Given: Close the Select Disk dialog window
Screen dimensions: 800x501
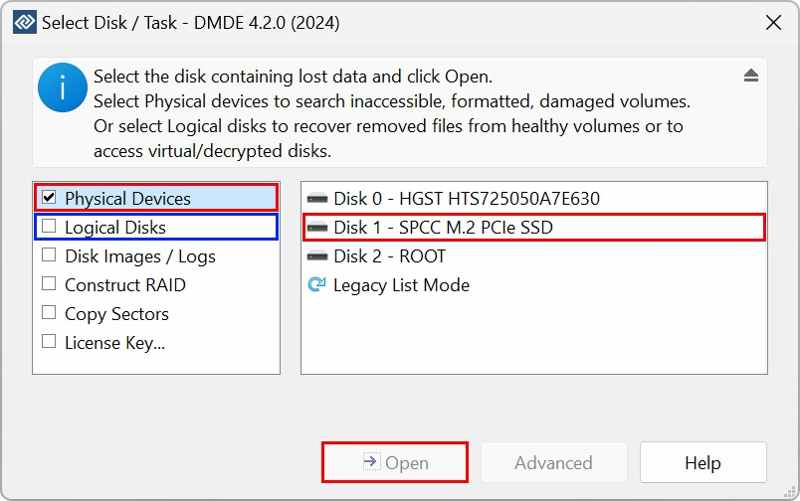Looking at the screenshot, I should coord(772,22).
